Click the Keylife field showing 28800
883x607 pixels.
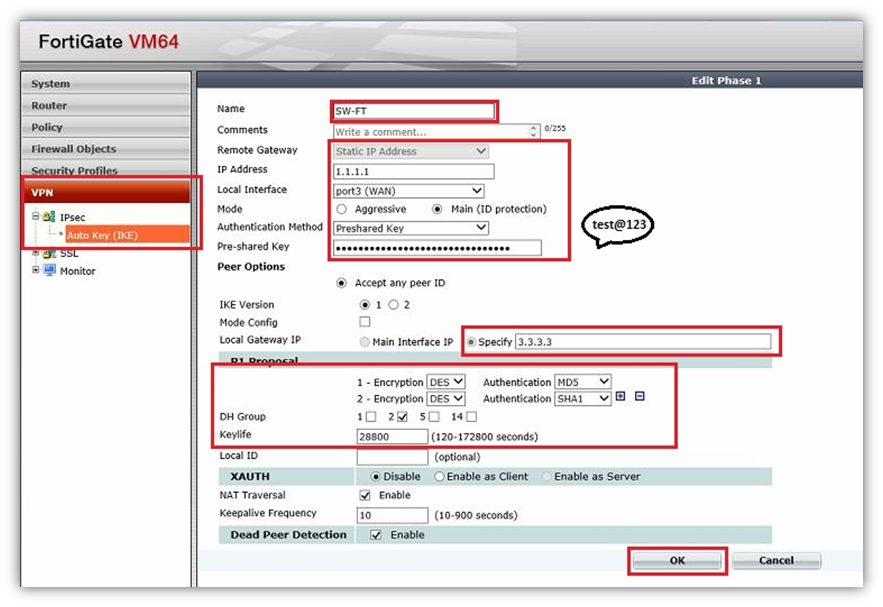pyautogui.click(x=392, y=436)
